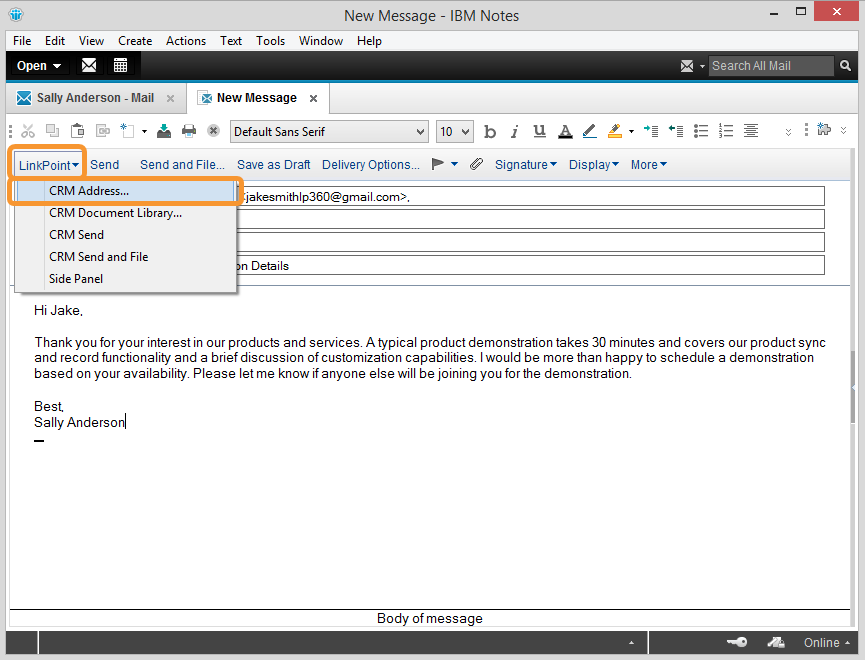
Task: Open the Display dropdown
Action: tap(594, 164)
